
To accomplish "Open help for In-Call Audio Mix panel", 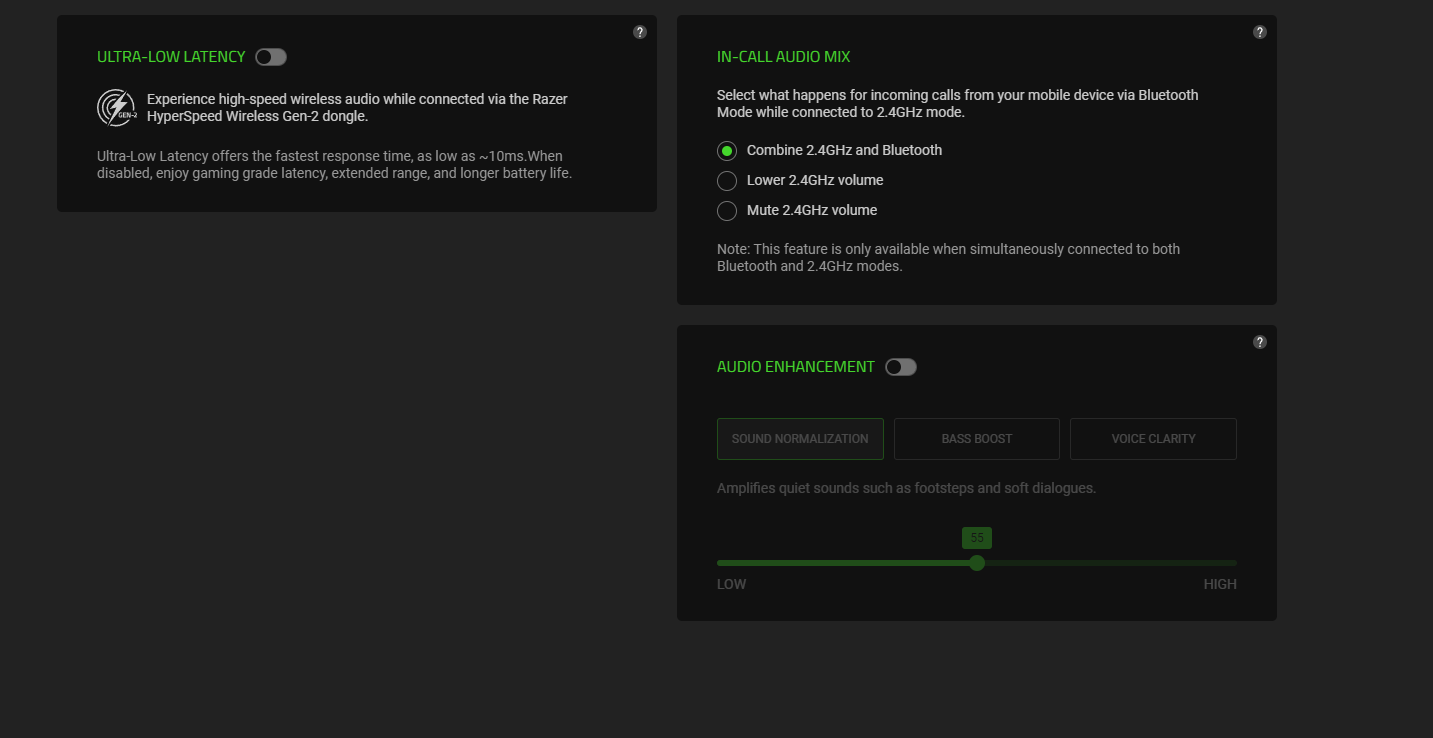I will click(x=1260, y=32).
